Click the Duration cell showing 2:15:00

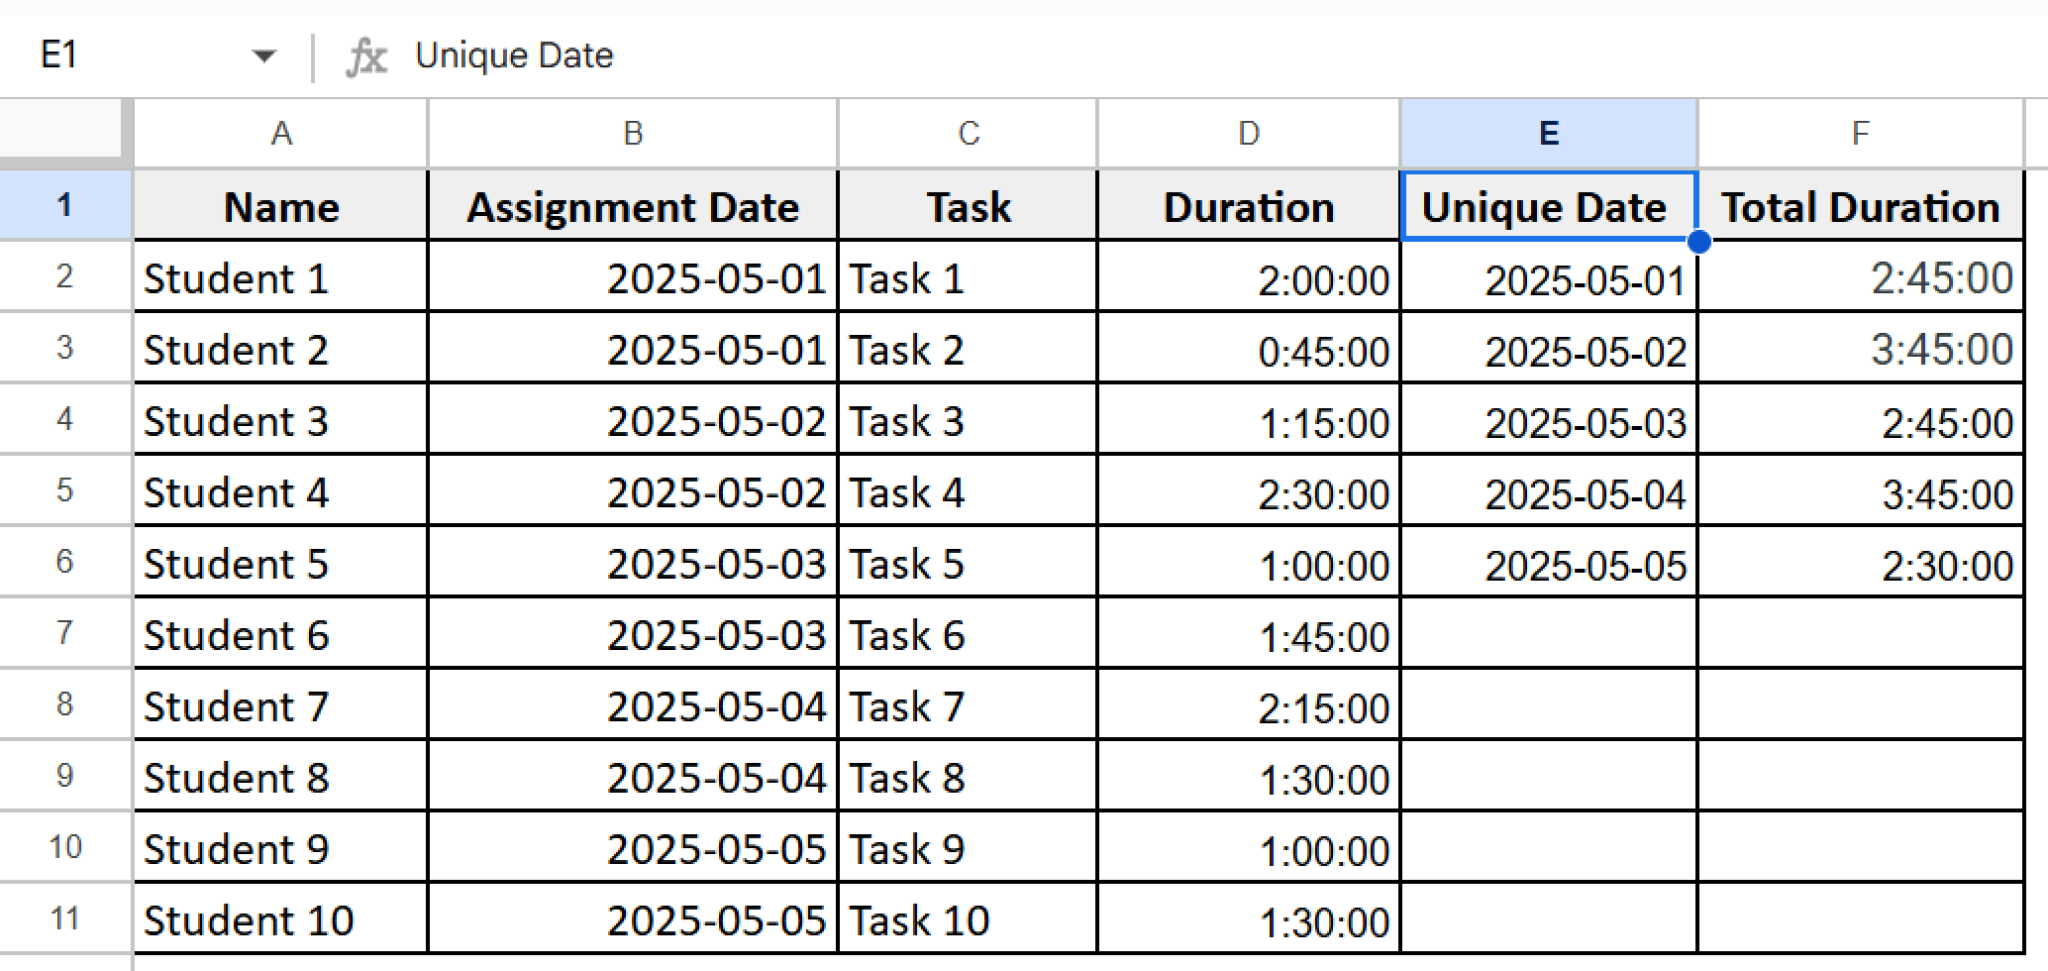click(x=1247, y=706)
